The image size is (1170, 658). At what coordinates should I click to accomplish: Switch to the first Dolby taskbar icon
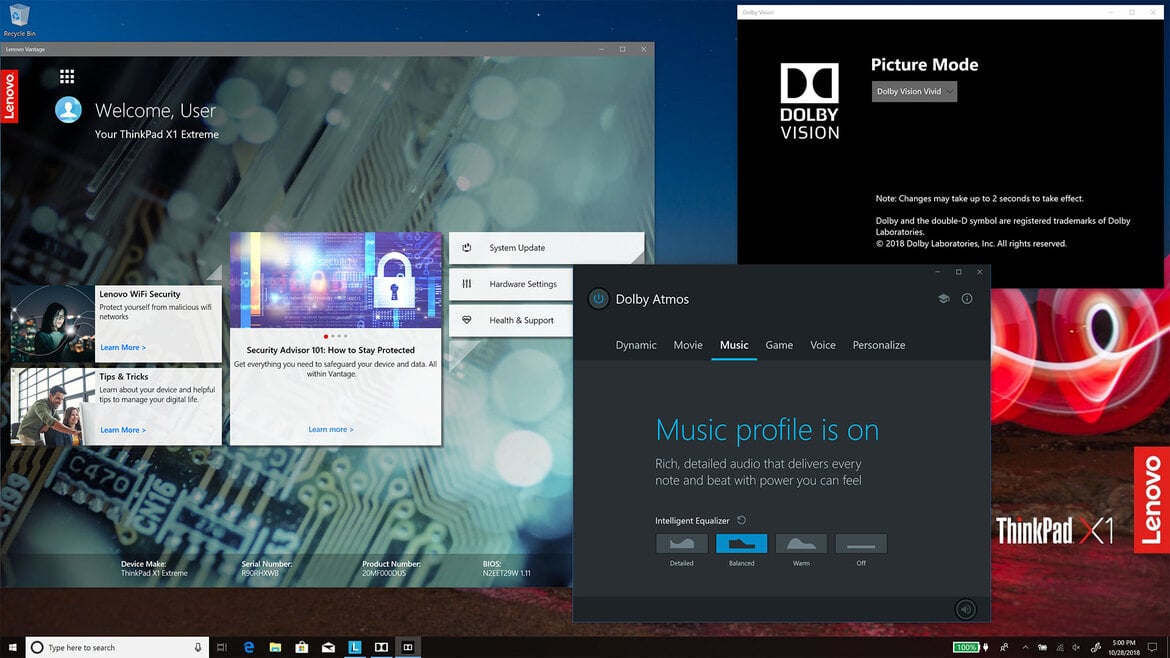[x=381, y=647]
